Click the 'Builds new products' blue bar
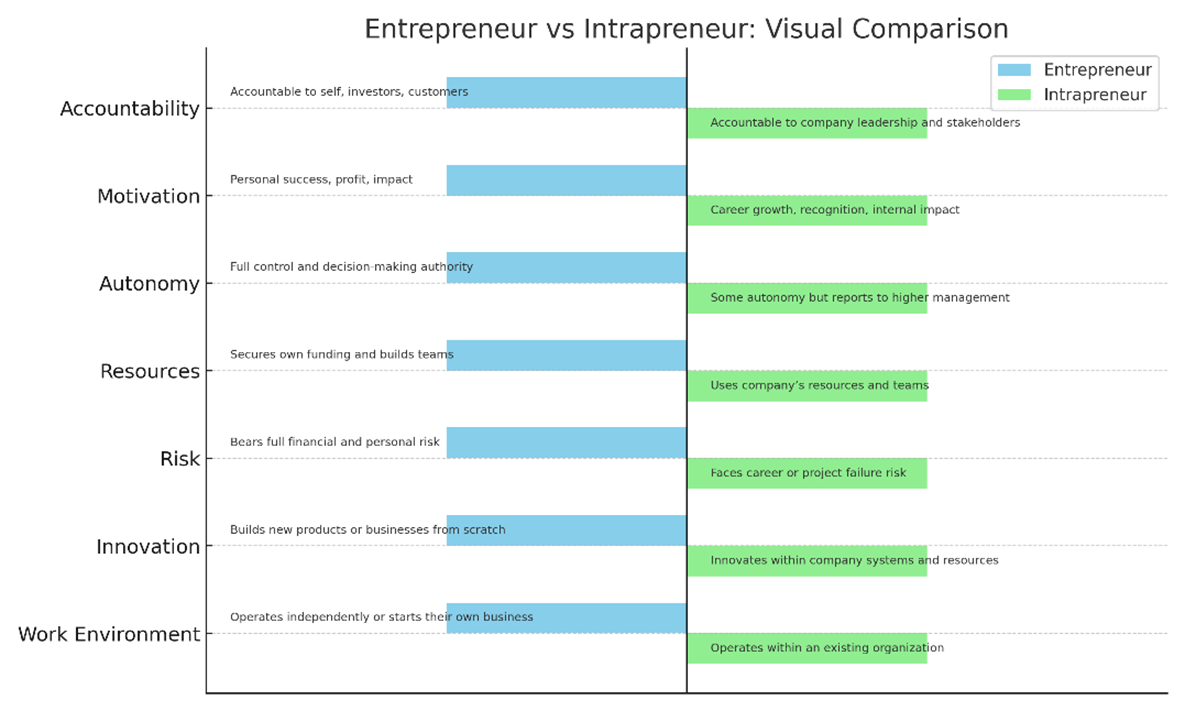 (566, 530)
